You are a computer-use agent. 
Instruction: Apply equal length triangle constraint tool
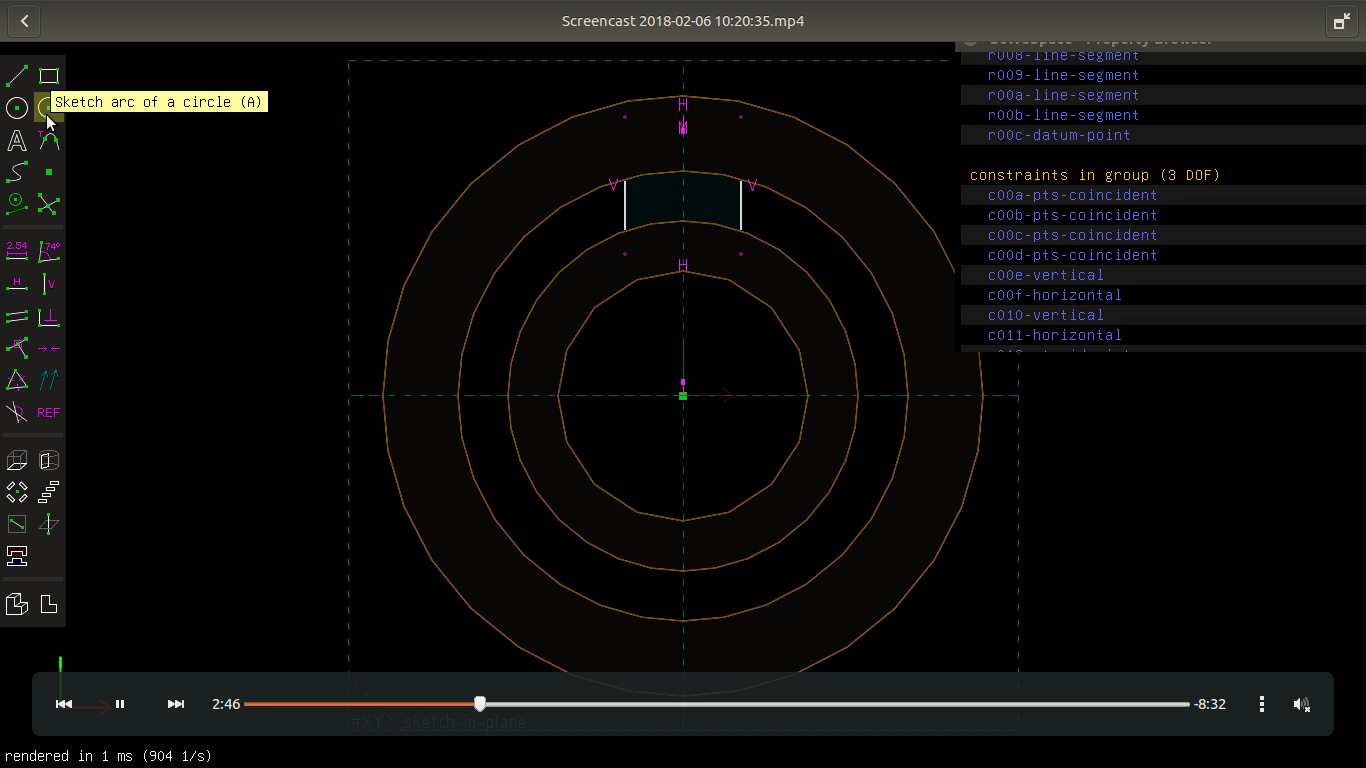(17, 380)
